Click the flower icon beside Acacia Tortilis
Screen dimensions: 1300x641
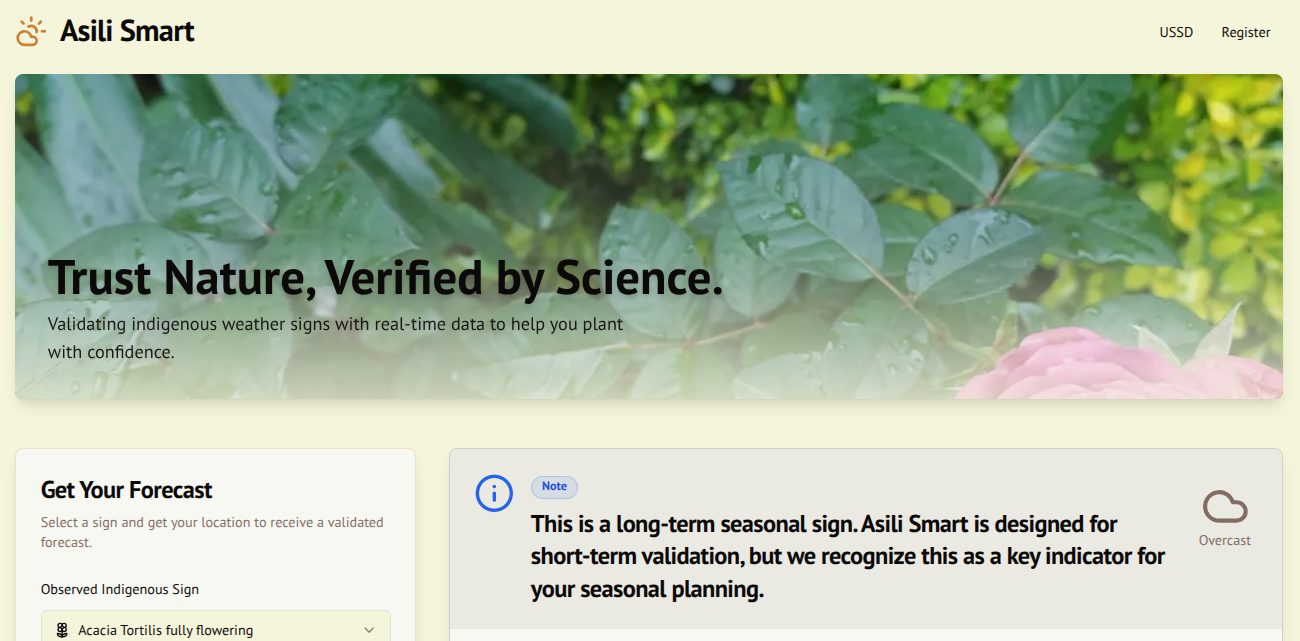click(62, 630)
